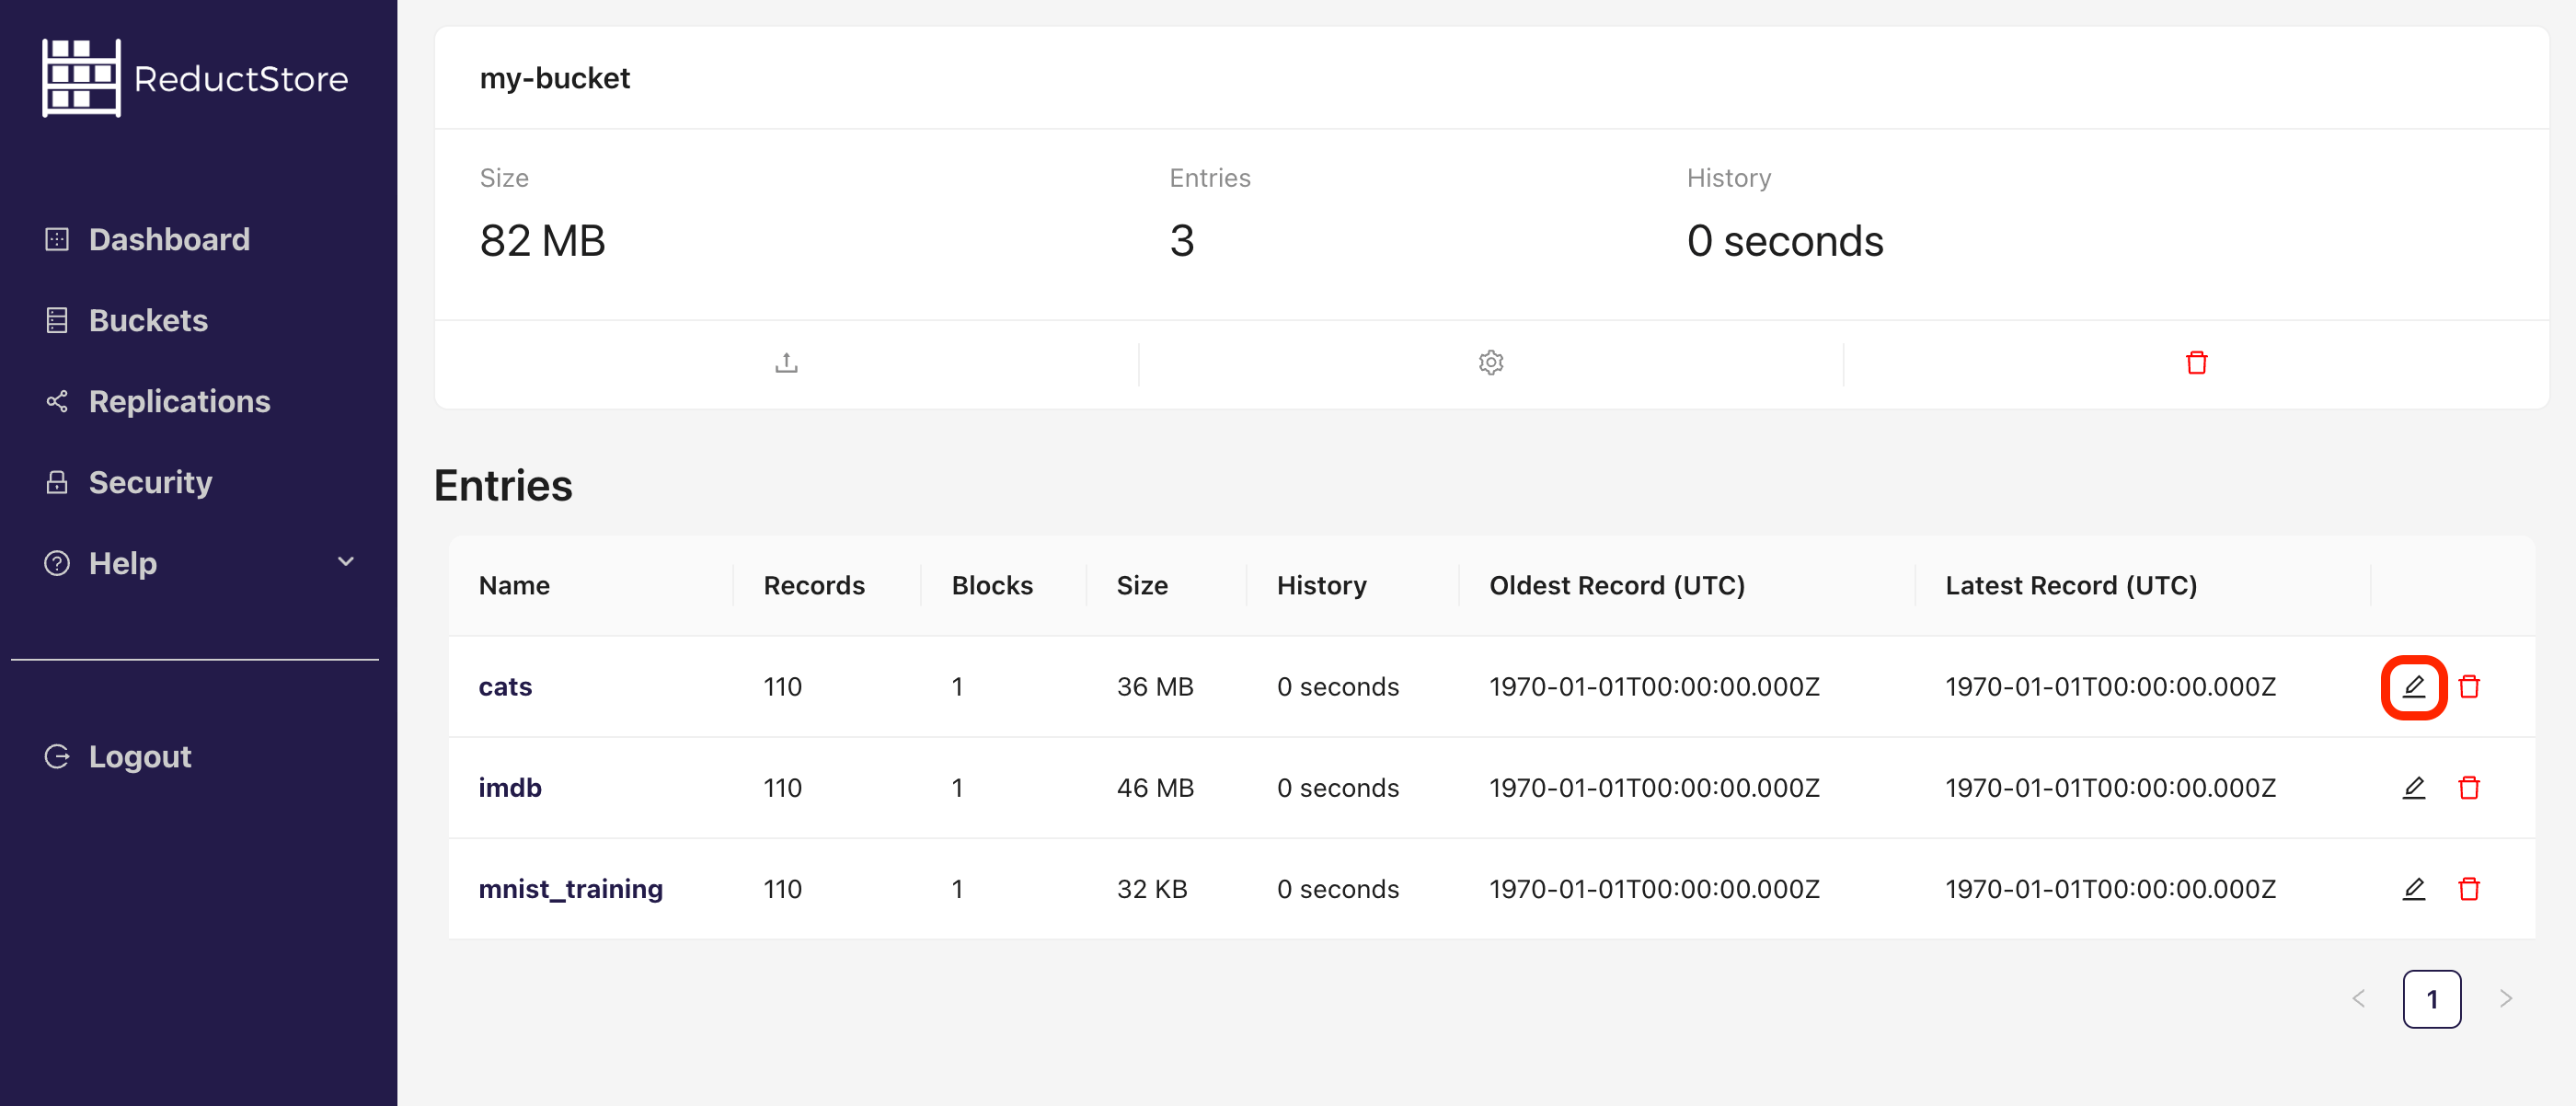Edit the cats entry with the pencil icon

(2414, 687)
